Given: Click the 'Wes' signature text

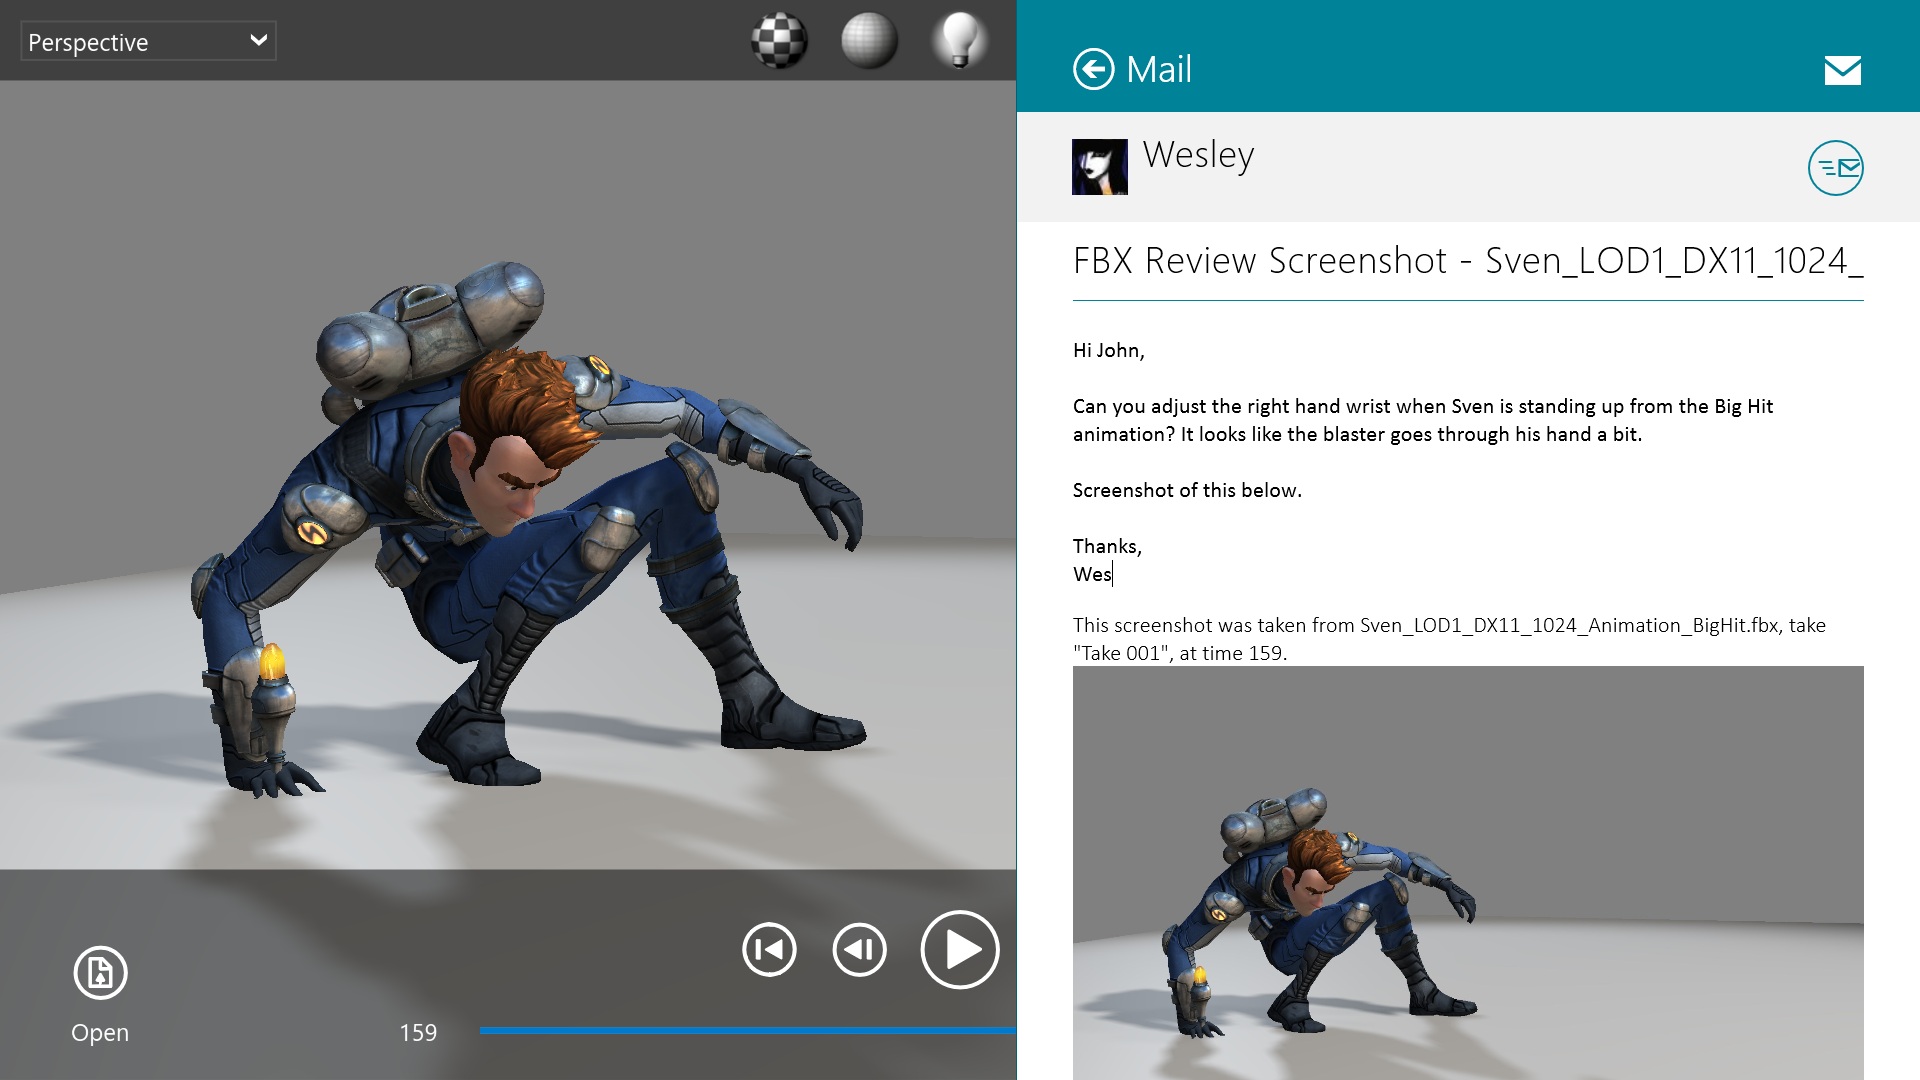Looking at the screenshot, I should [1092, 574].
